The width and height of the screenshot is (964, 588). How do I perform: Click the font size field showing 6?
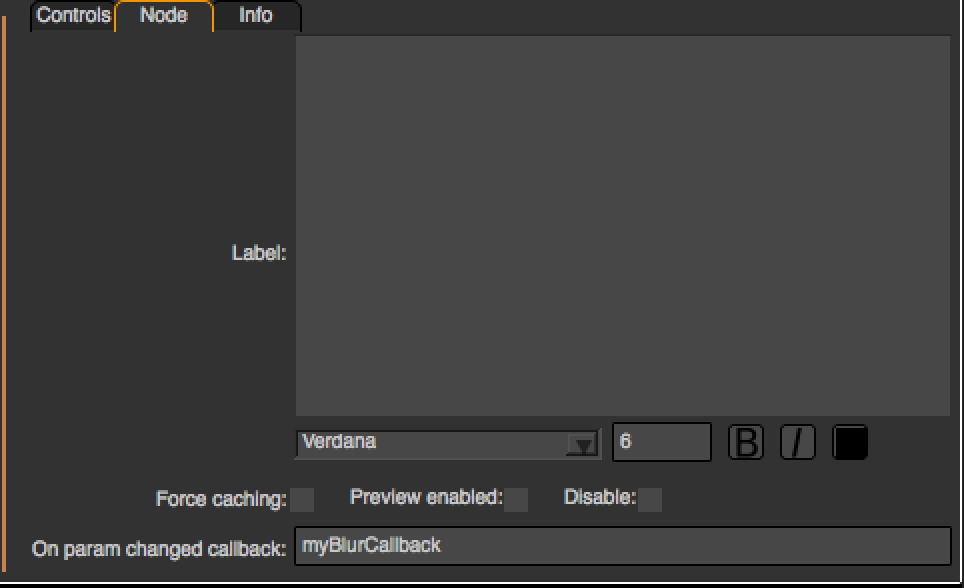tap(661, 442)
